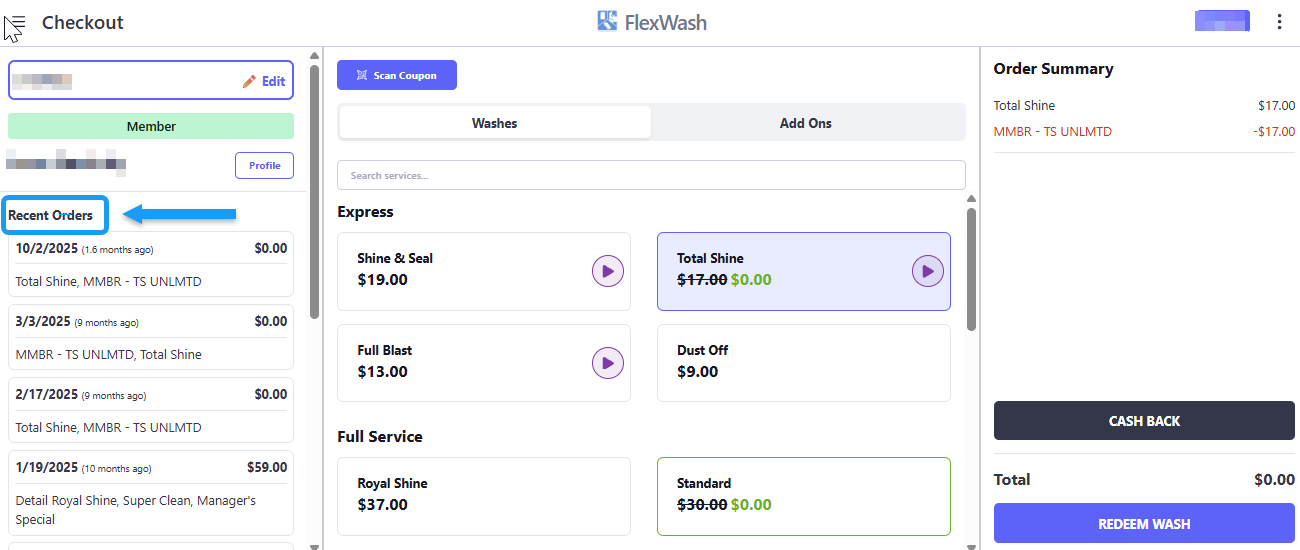Screen dimensions: 1300x550
Task: Select the Standard full service
Action: pyautogui.click(x=803, y=495)
